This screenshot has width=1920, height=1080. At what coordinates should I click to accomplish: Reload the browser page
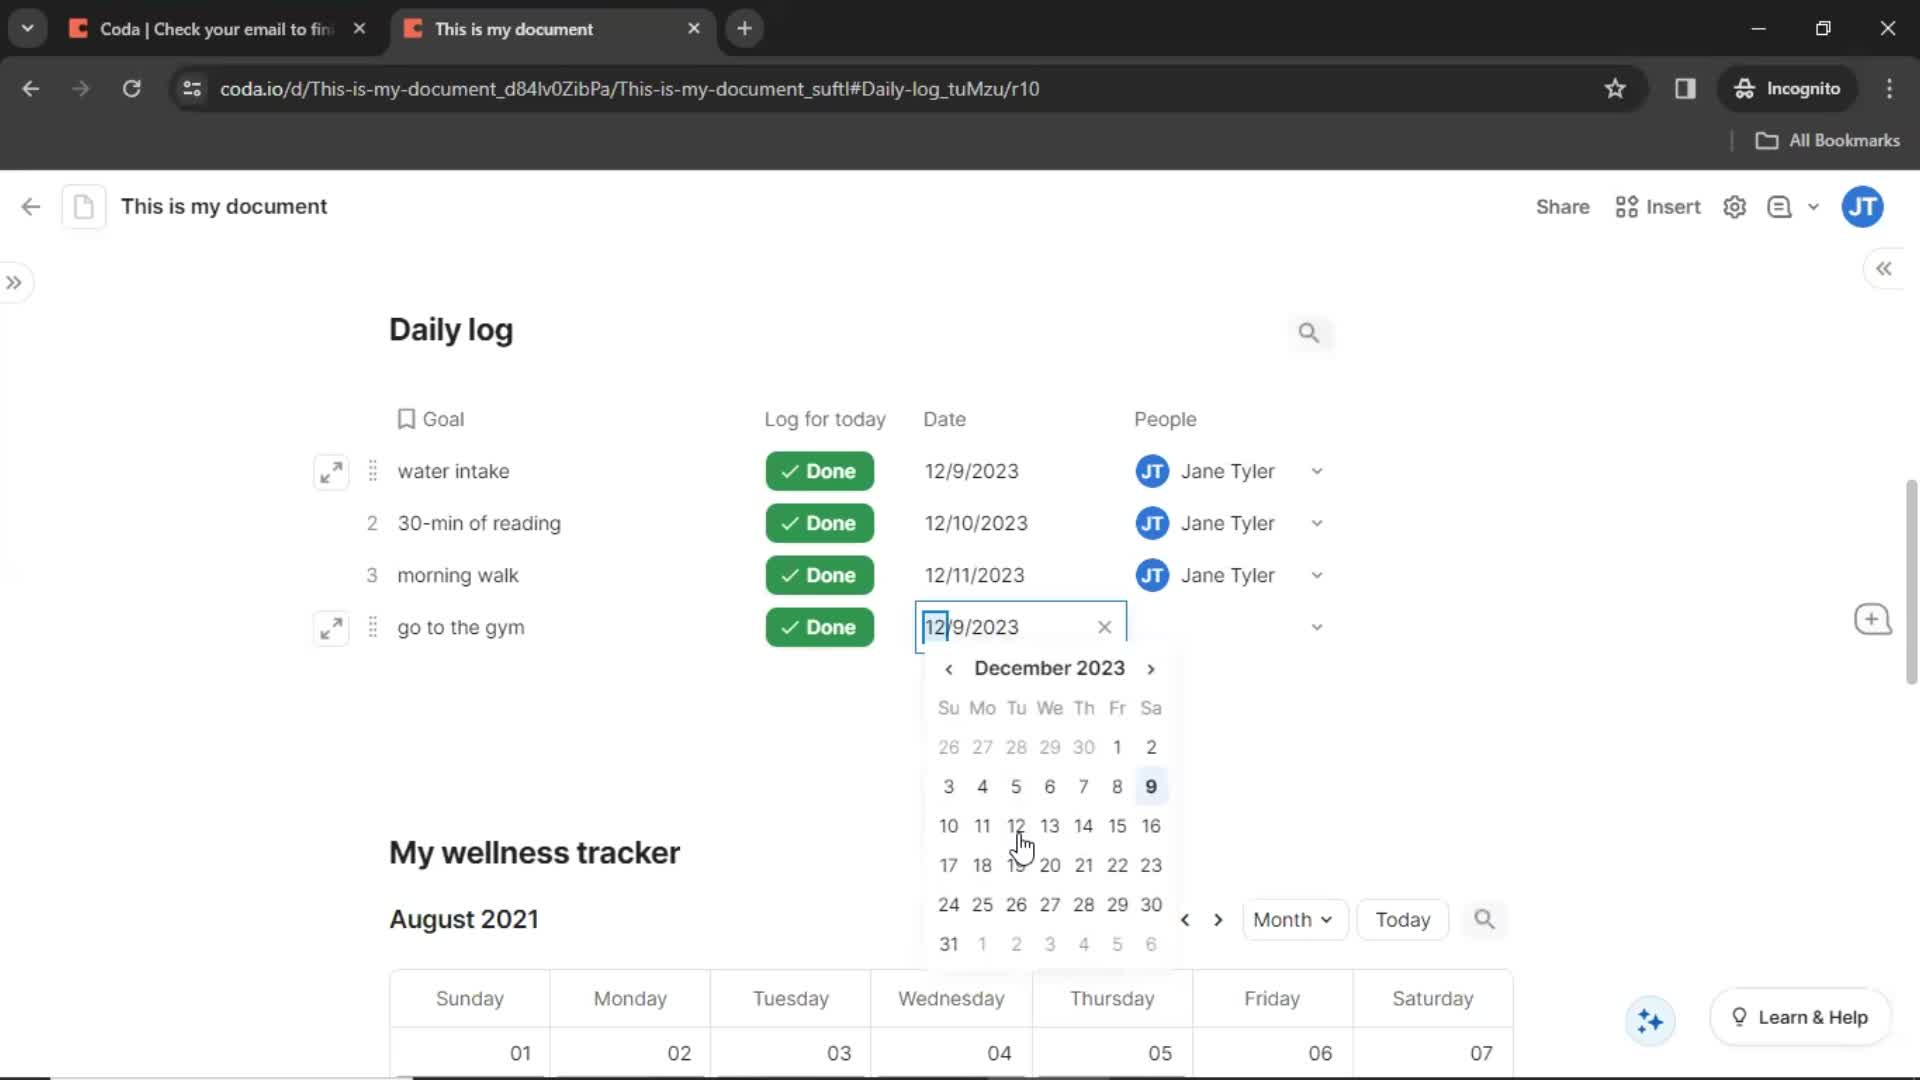coord(131,89)
